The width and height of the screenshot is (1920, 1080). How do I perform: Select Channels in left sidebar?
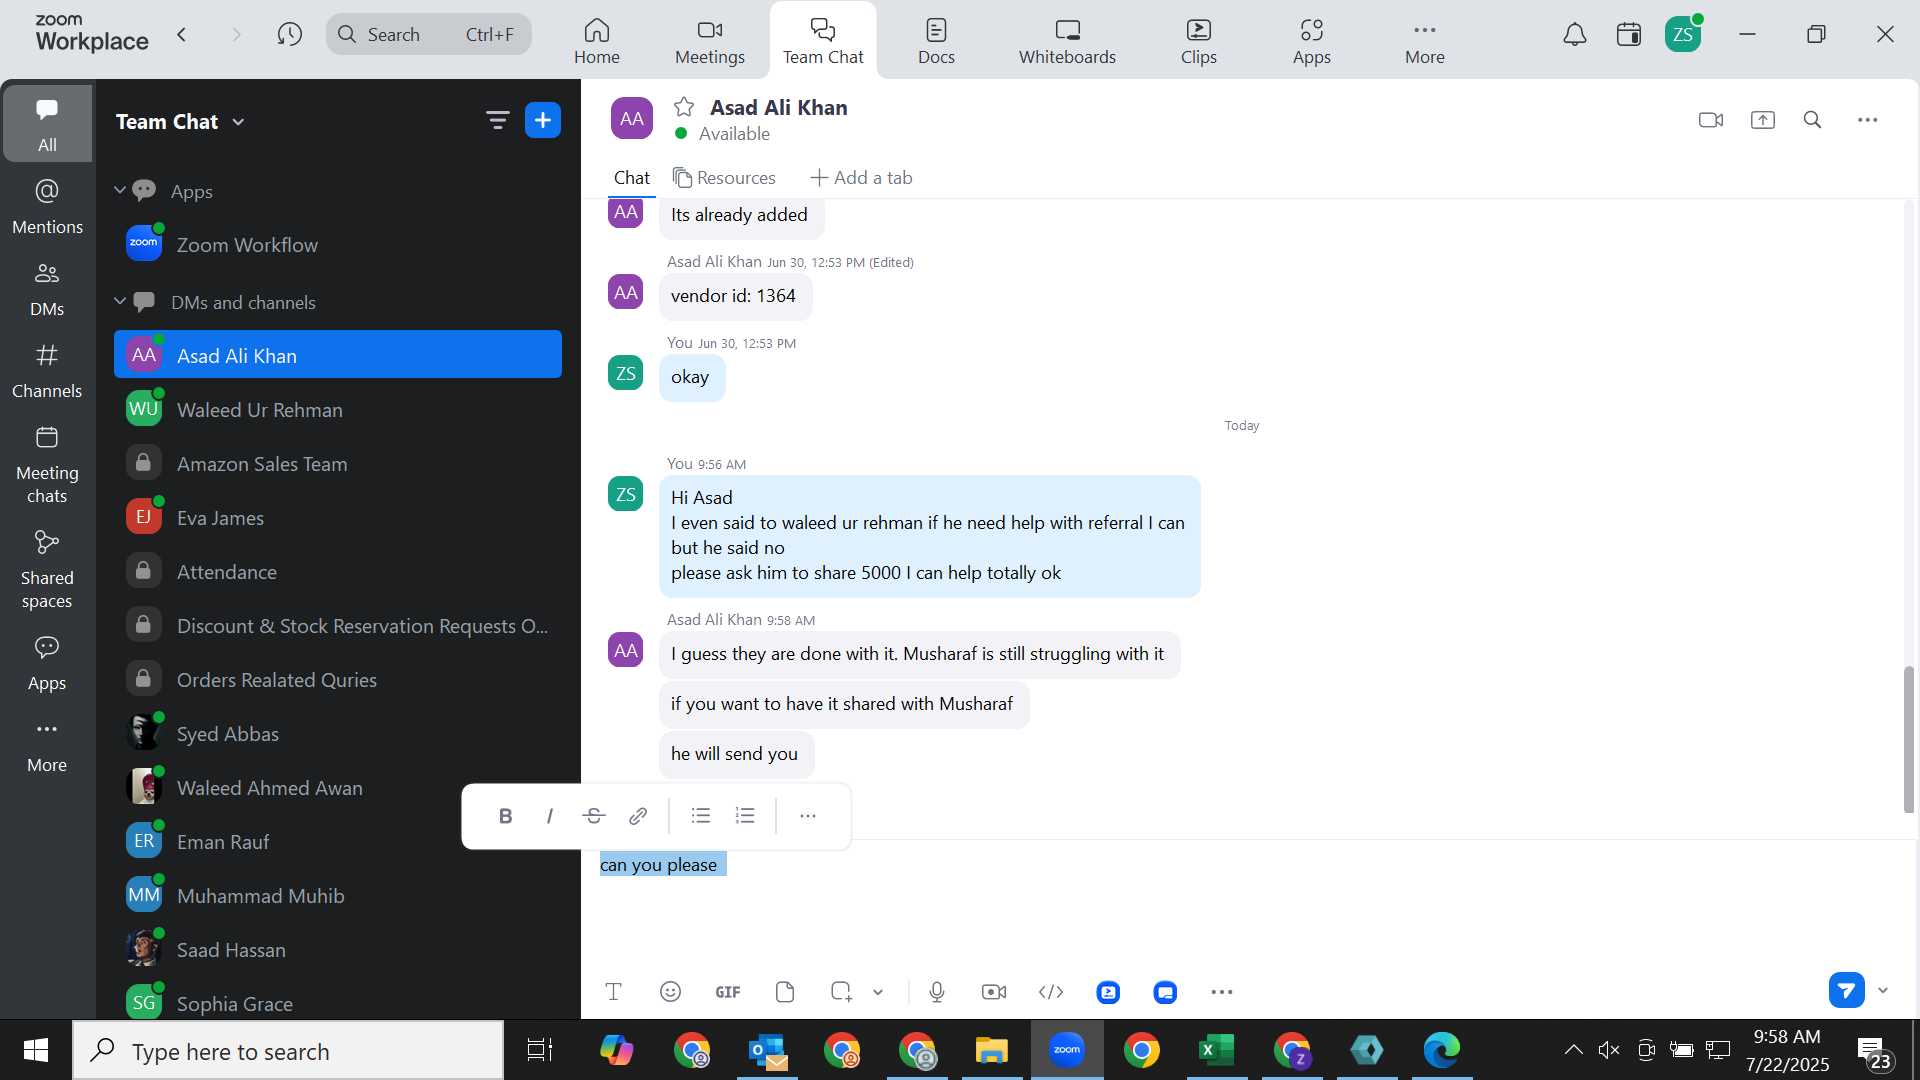tap(47, 371)
